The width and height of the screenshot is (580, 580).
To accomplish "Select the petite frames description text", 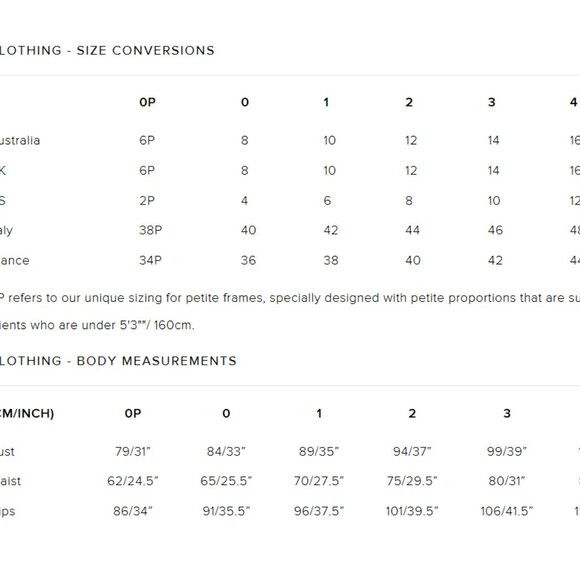I will [290, 298].
